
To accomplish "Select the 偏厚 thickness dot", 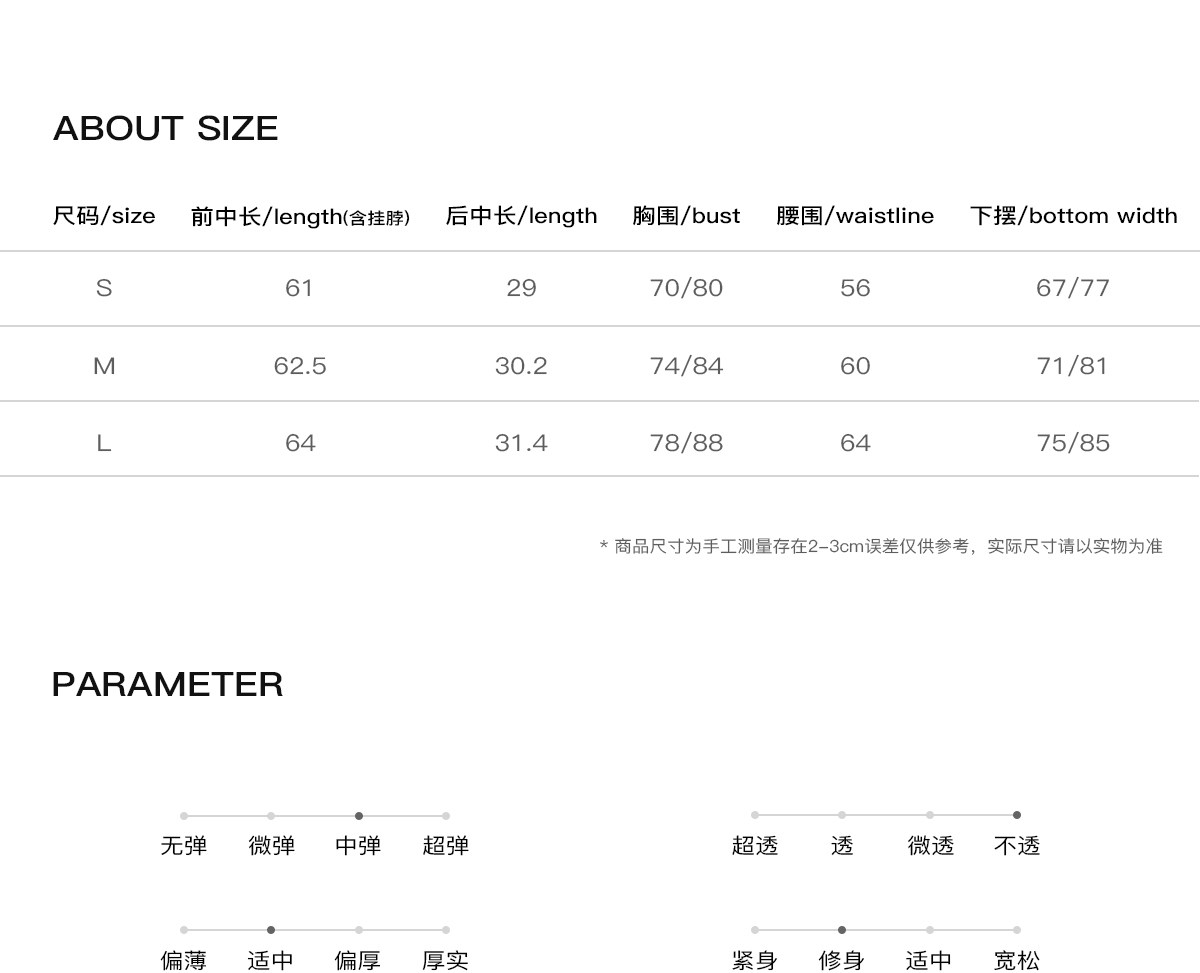I will click(x=359, y=930).
